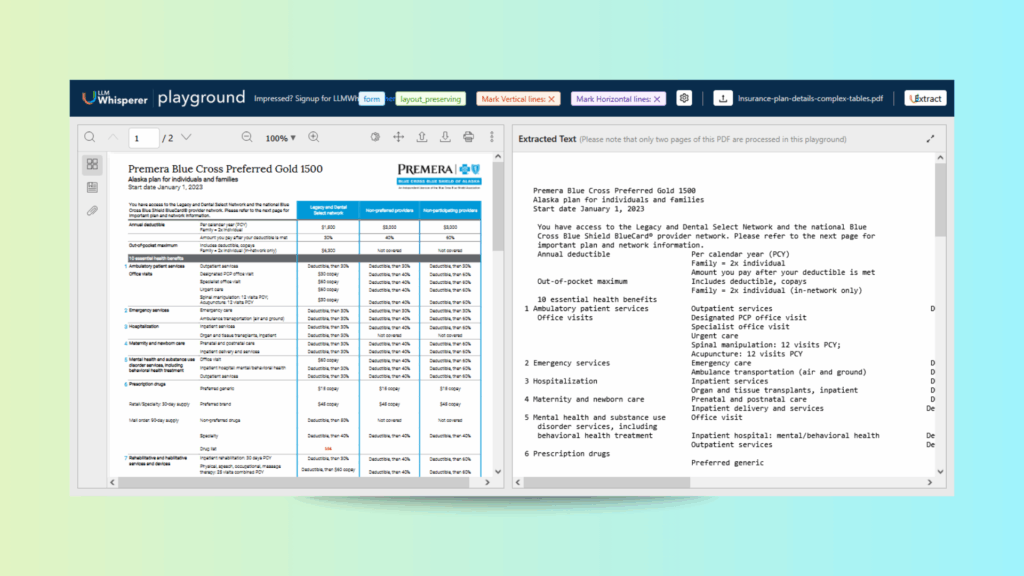Click the Extract button

coord(925,99)
